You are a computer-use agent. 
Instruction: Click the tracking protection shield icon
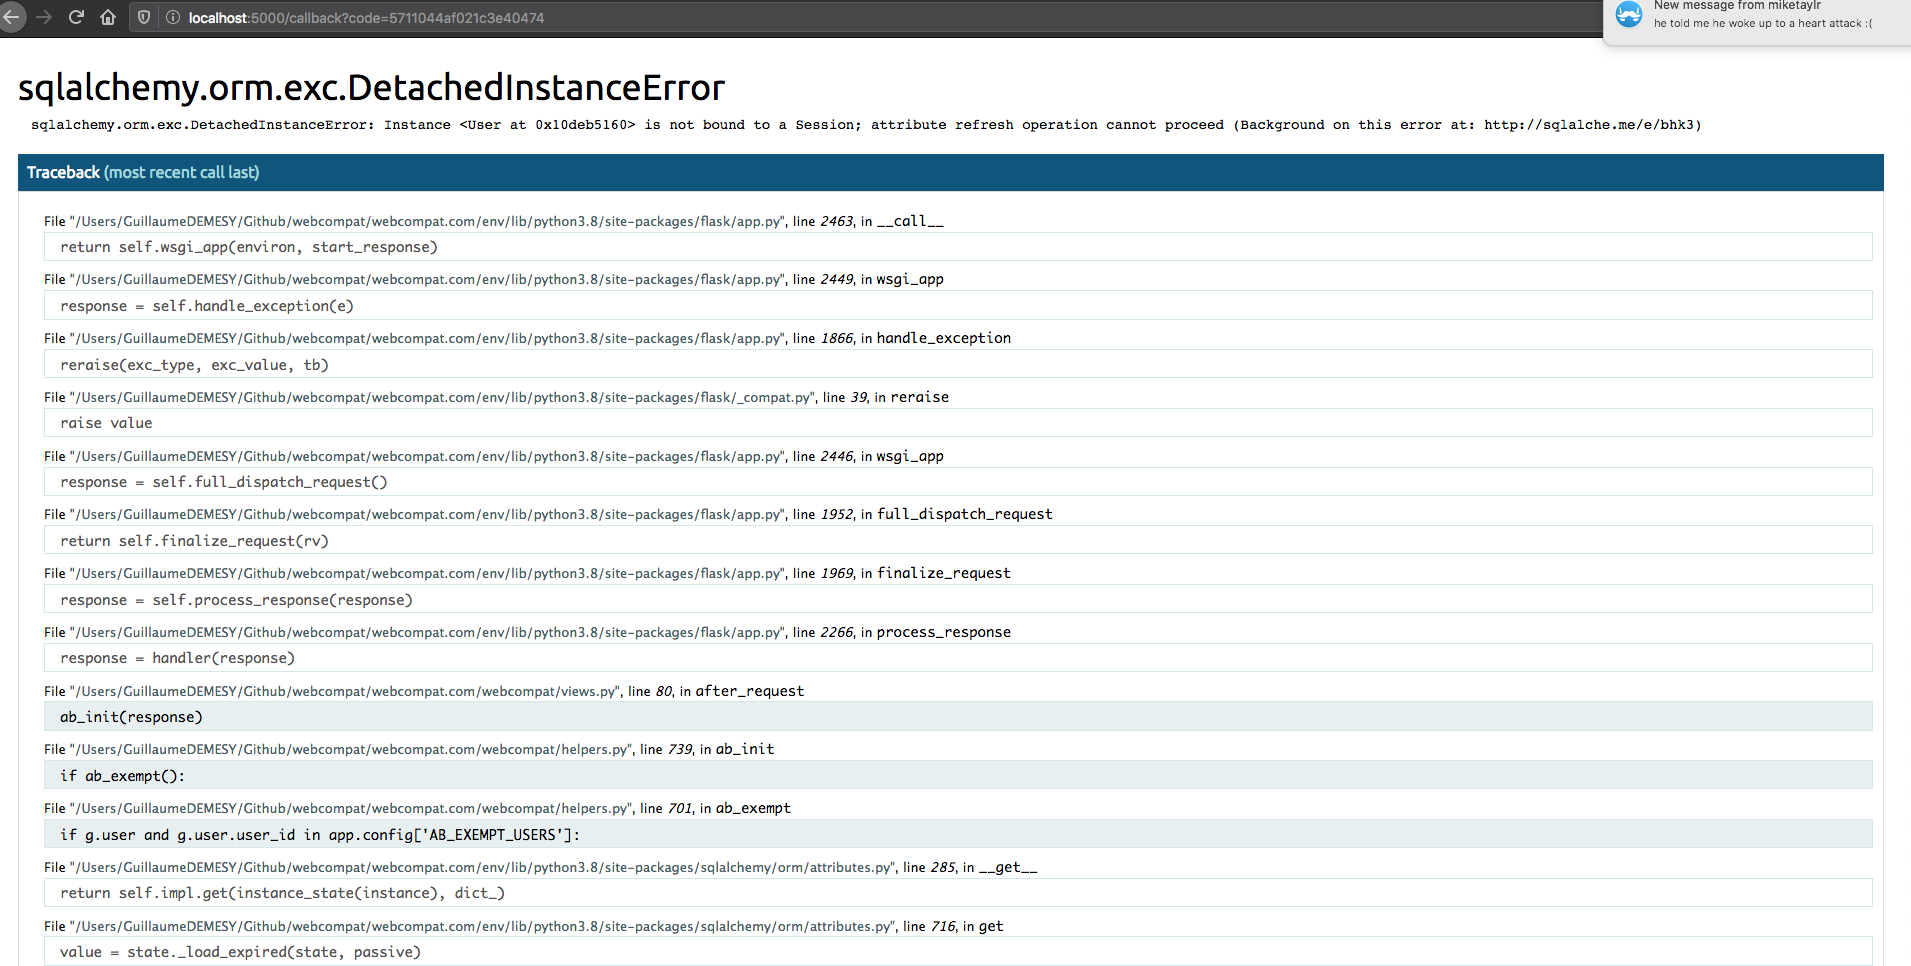(143, 17)
